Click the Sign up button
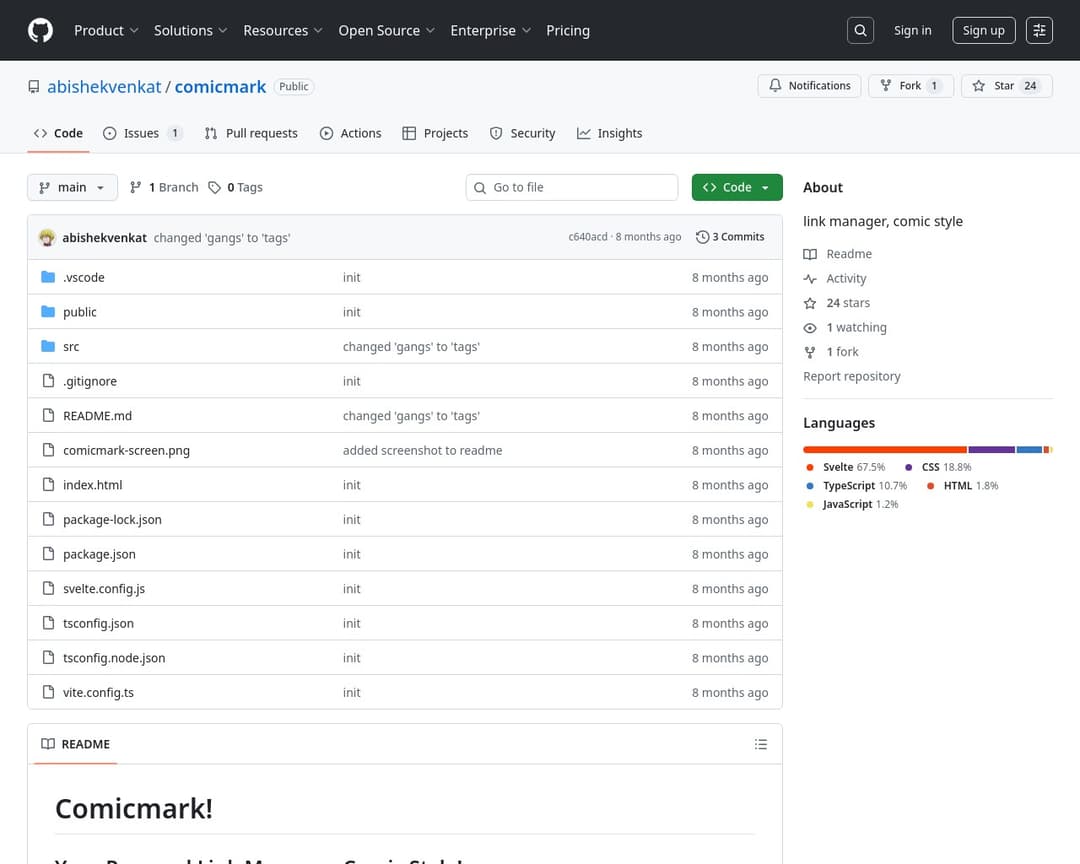Image resolution: width=1080 pixels, height=864 pixels. point(982,31)
